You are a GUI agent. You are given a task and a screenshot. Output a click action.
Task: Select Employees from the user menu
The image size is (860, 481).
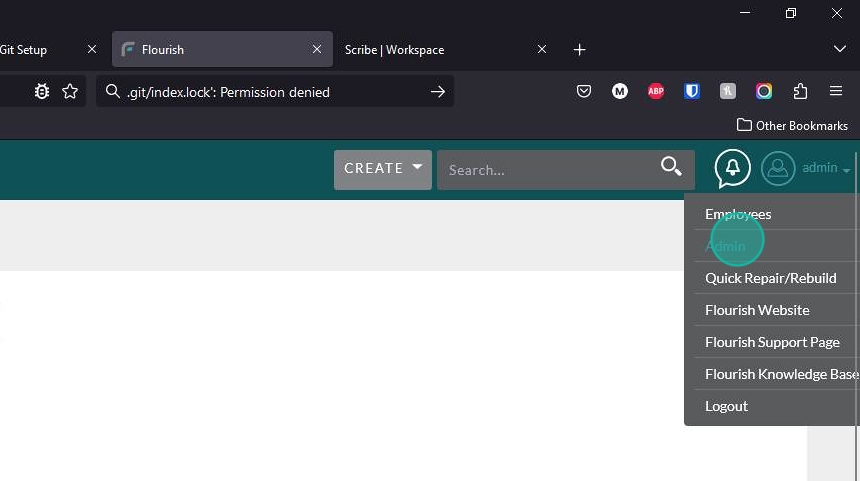click(738, 214)
